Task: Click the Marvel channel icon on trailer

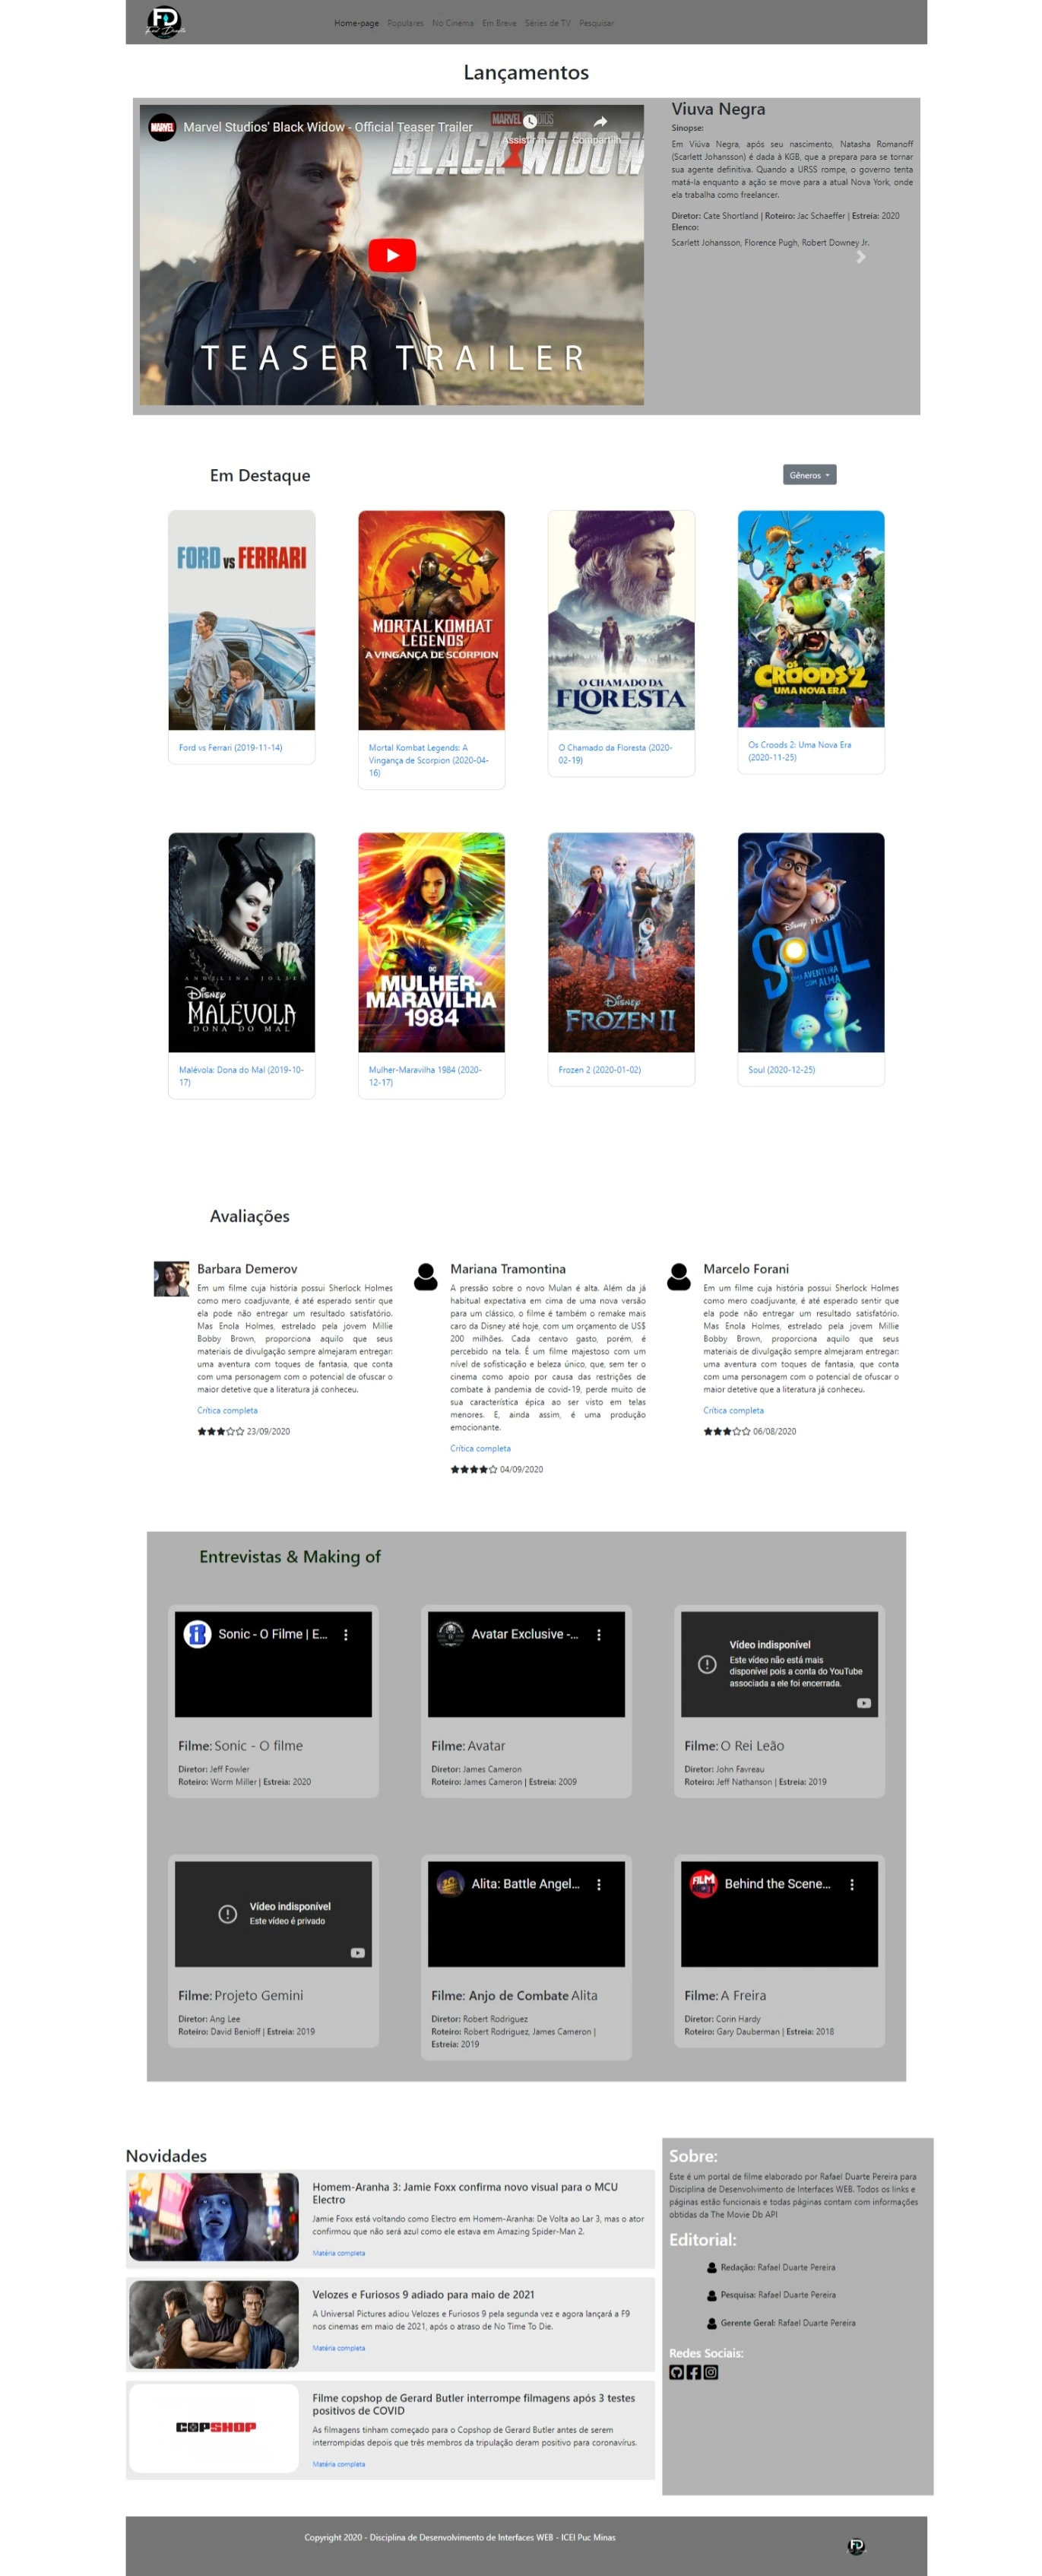Action: point(162,127)
